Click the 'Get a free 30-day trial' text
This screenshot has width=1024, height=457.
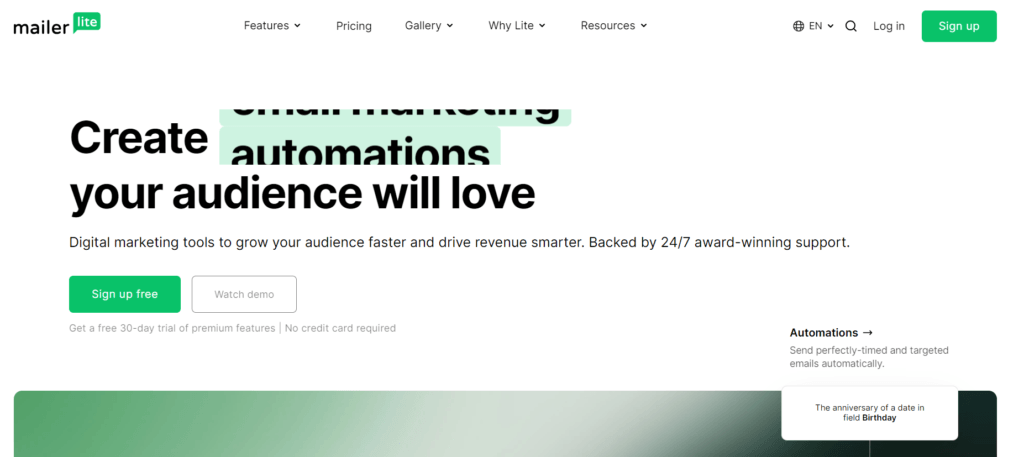172,328
